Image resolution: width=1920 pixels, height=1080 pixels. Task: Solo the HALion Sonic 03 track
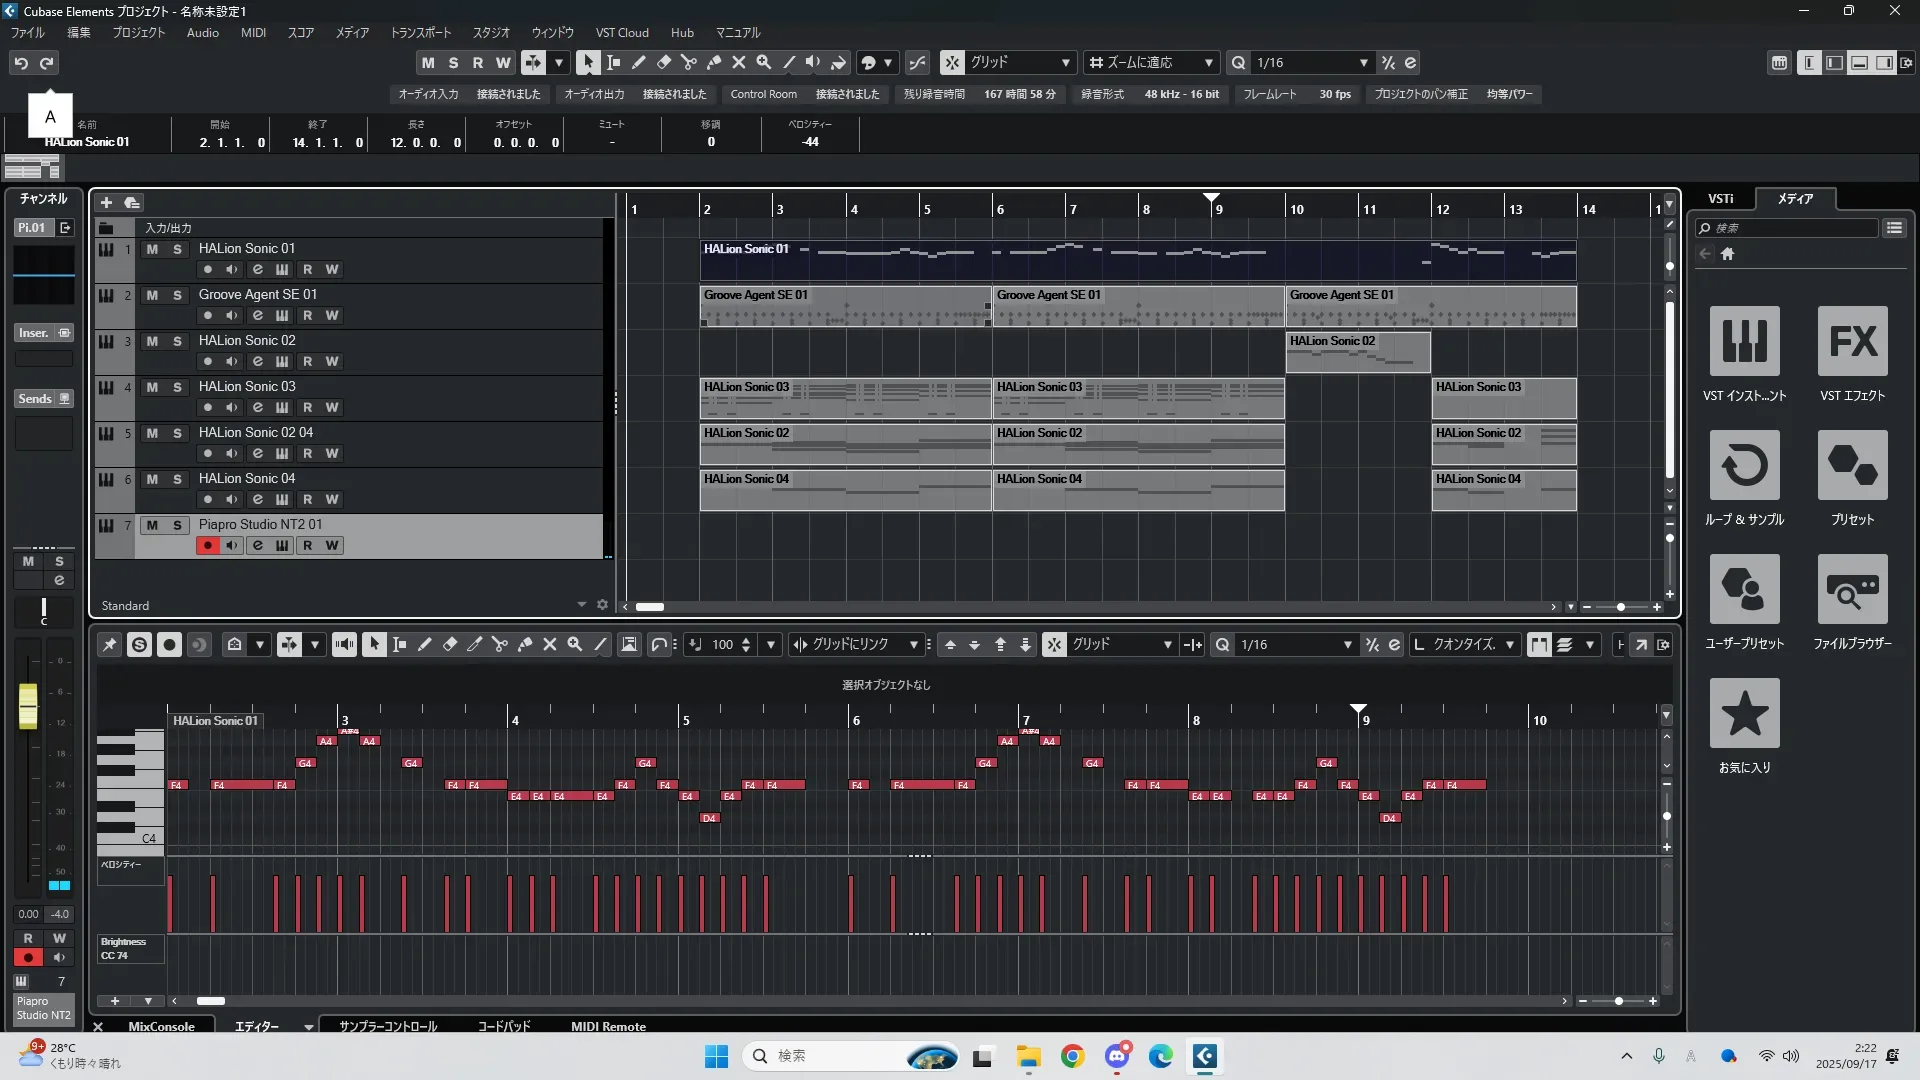click(177, 387)
